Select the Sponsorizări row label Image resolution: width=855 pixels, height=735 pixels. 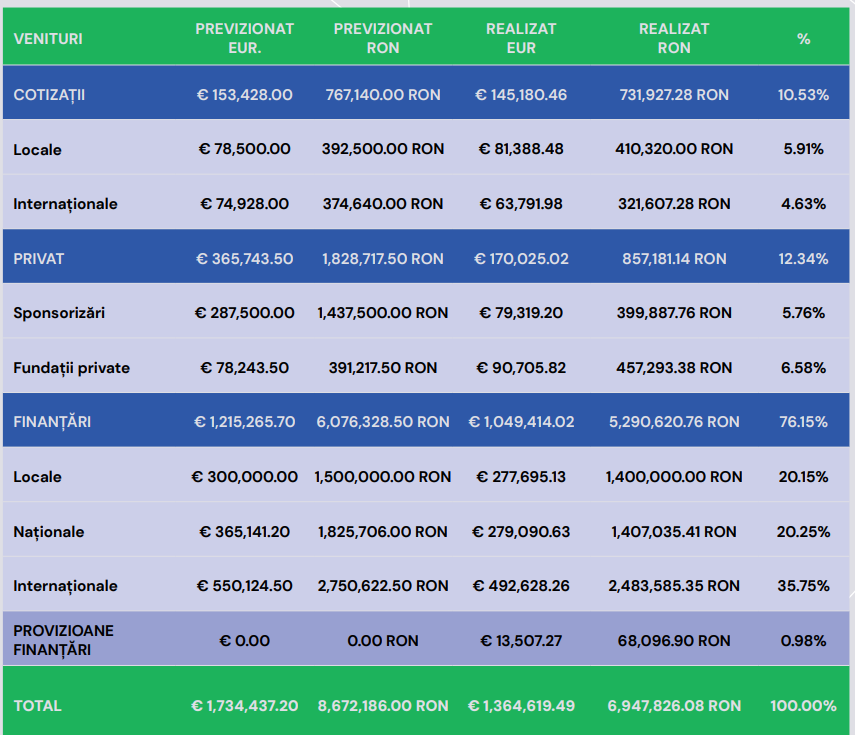59,313
